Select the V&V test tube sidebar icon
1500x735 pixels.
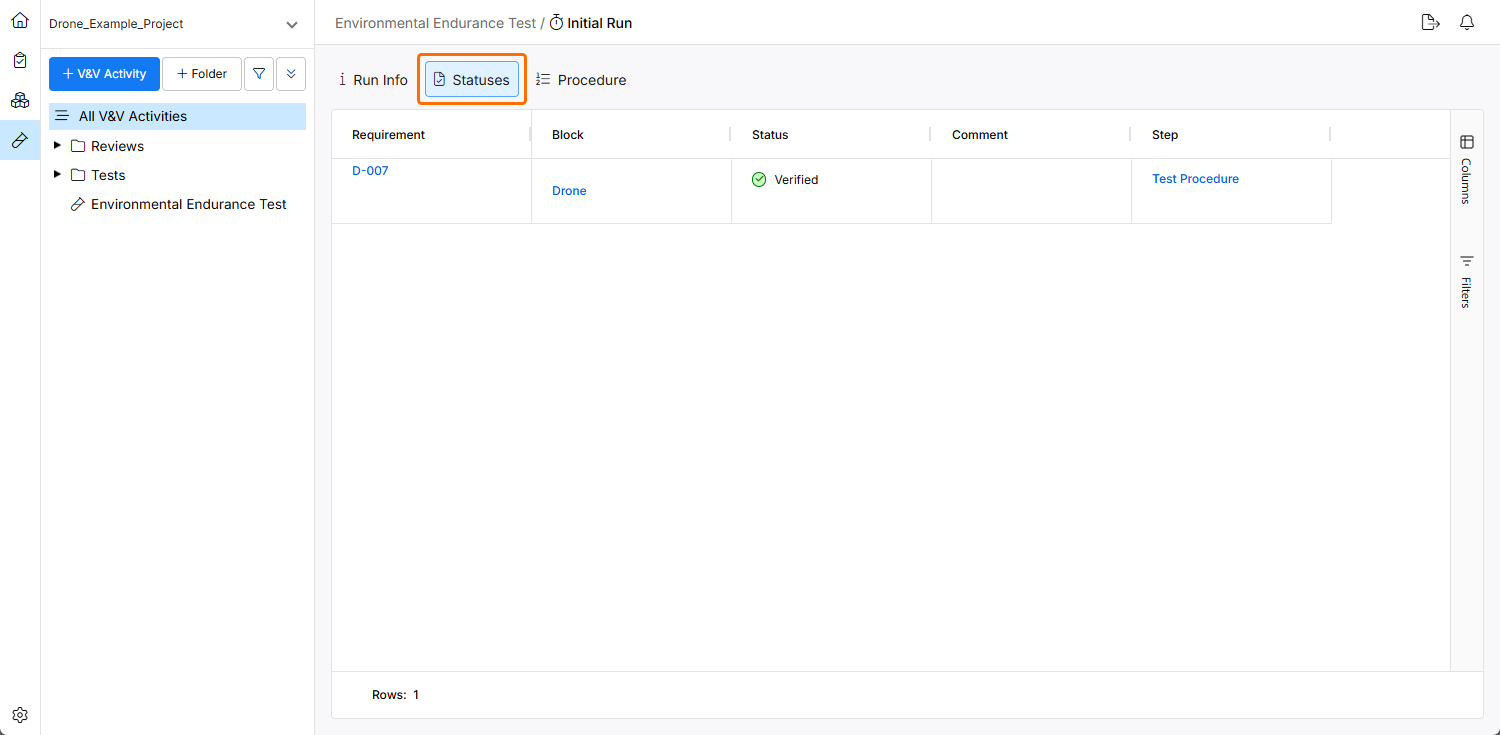pos(20,140)
